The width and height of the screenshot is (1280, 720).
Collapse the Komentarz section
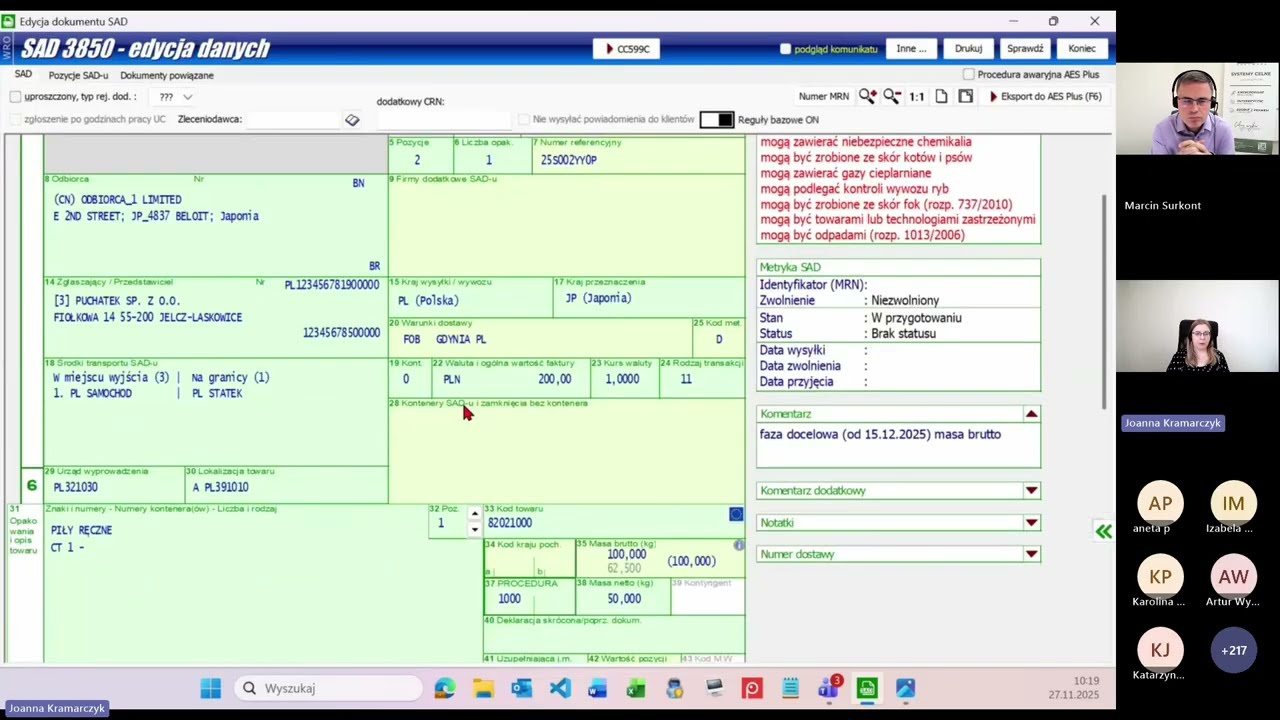click(1031, 414)
